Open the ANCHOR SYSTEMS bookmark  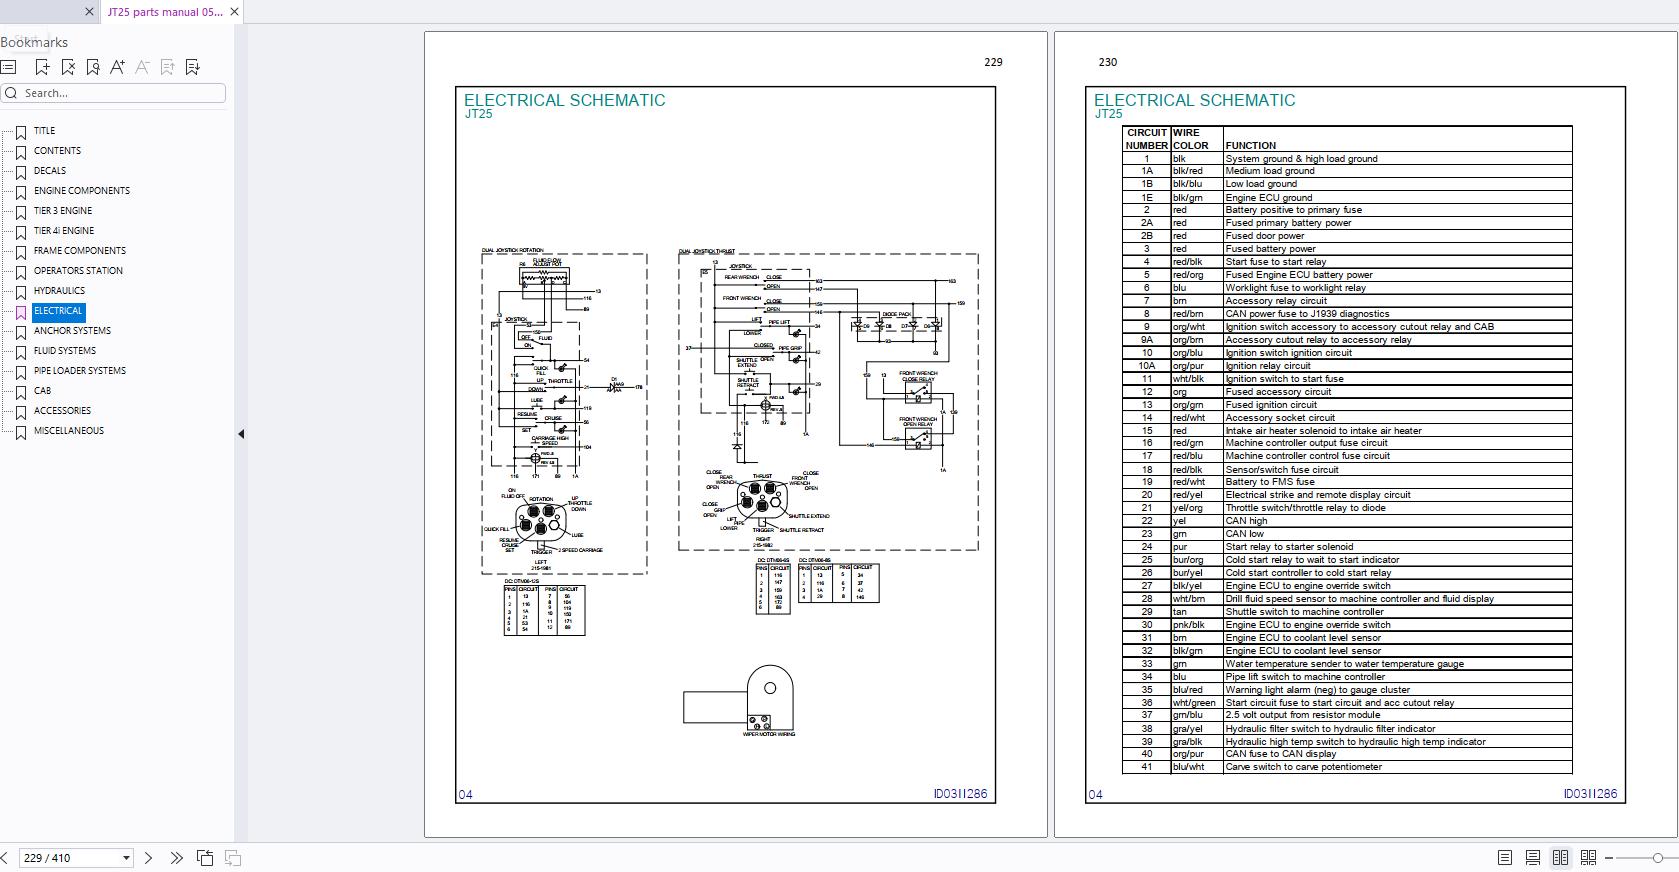pyautogui.click(x=72, y=331)
